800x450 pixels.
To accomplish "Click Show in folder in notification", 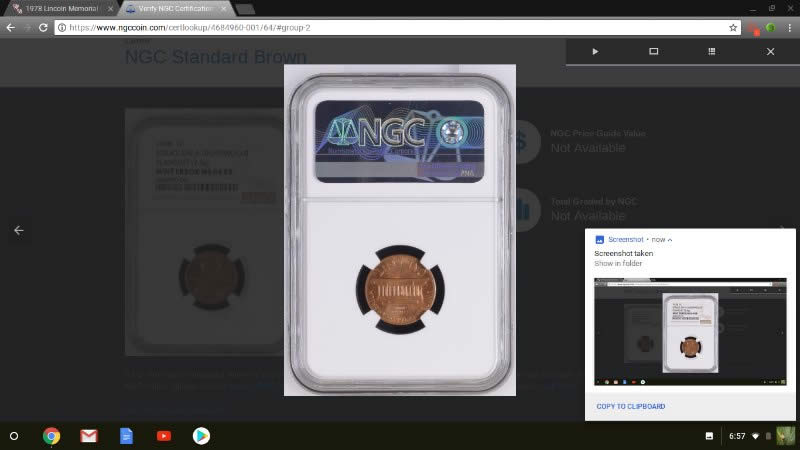I will coord(618,263).
